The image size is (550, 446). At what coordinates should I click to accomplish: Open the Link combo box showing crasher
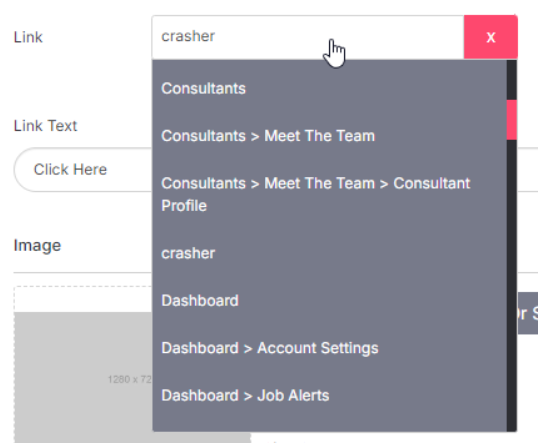[308, 37]
